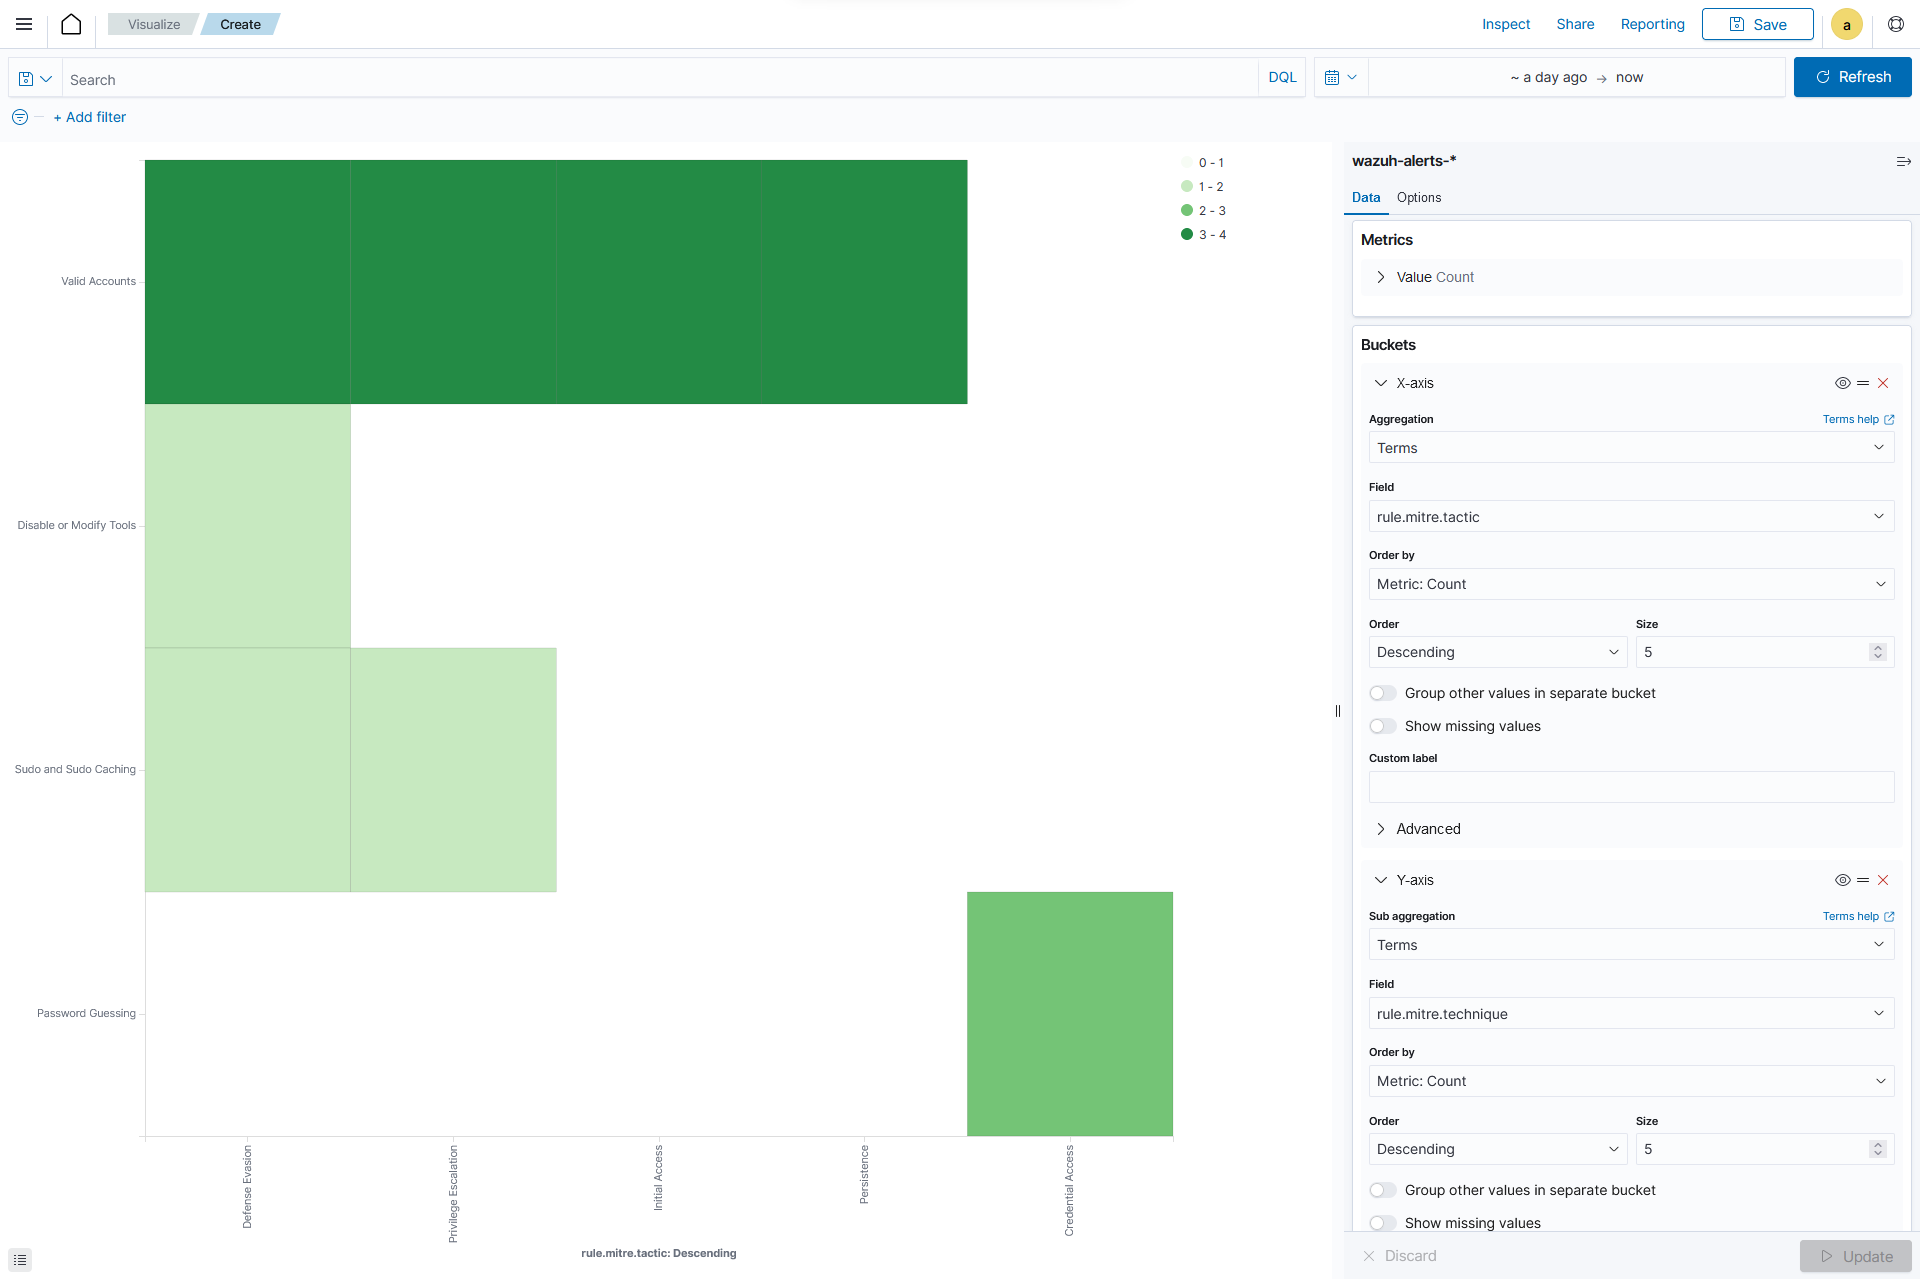The image size is (1920, 1279).
Task: Click the Inspect tab in top navigation
Action: tap(1506, 24)
